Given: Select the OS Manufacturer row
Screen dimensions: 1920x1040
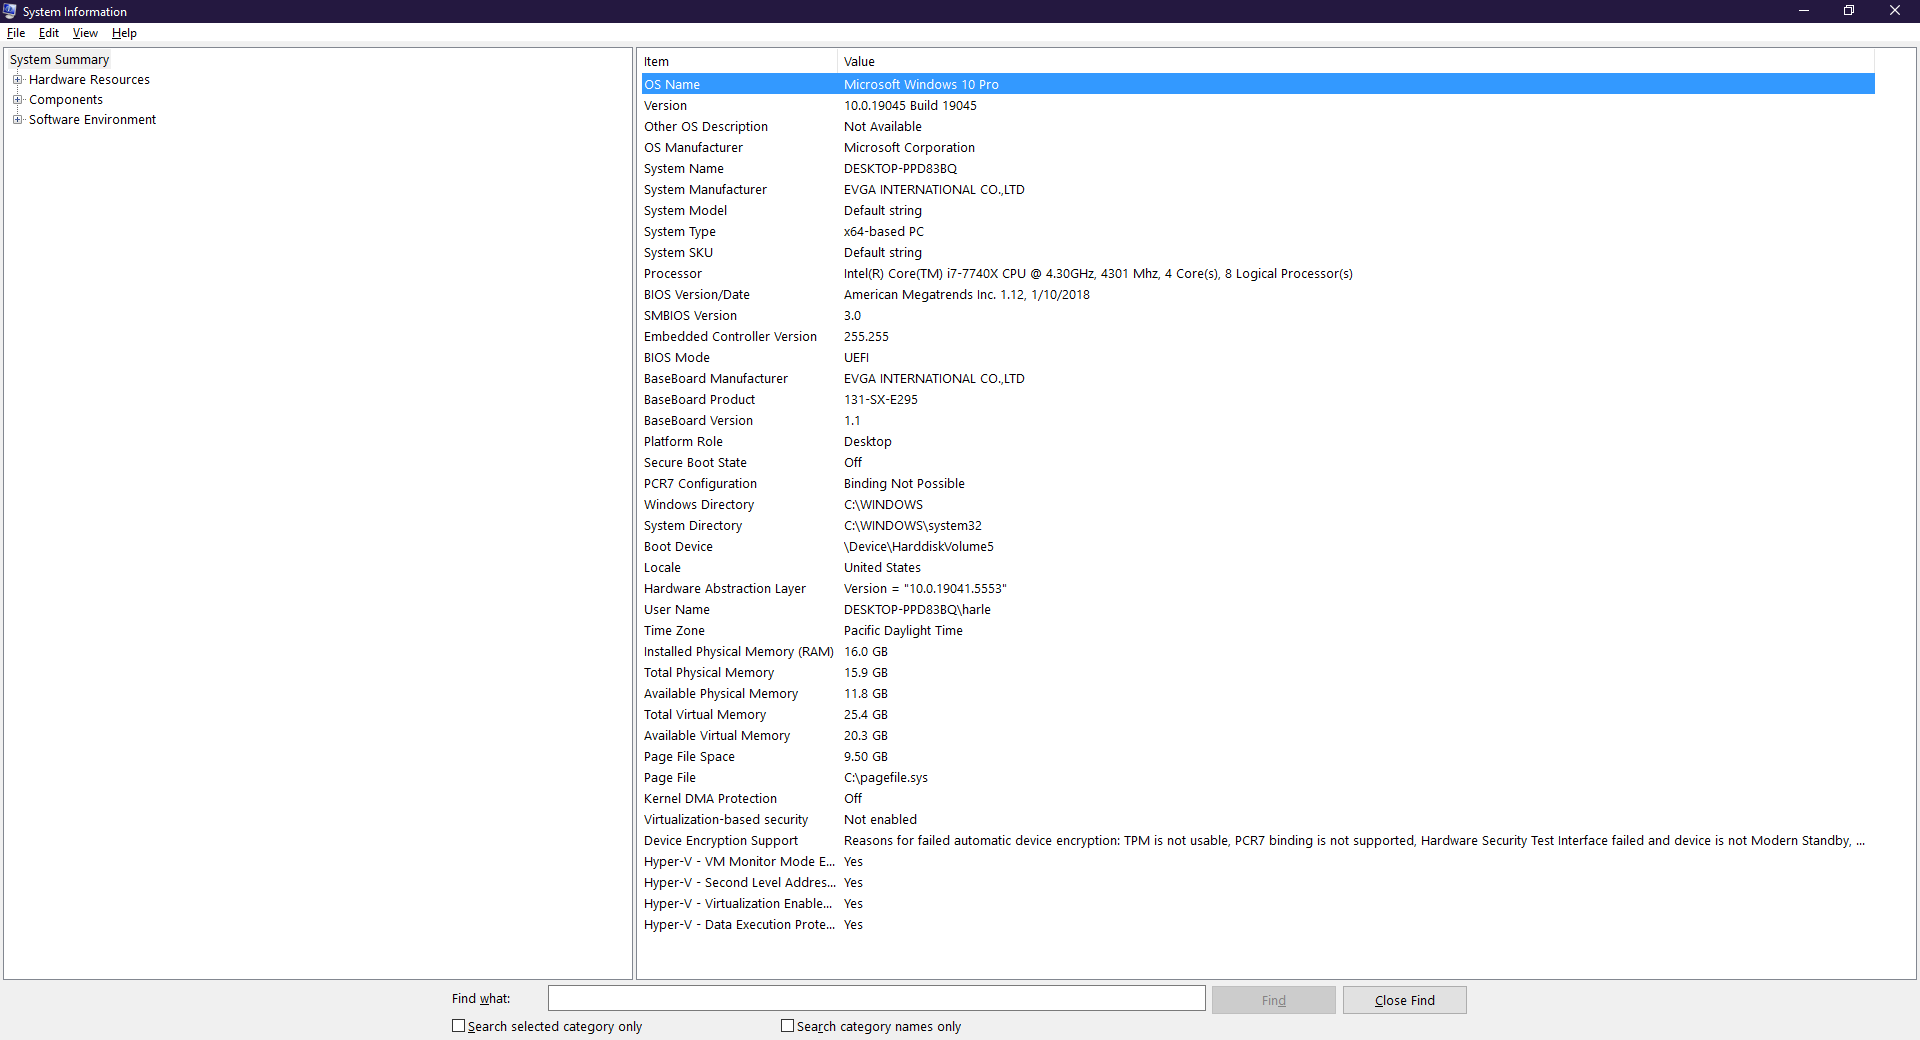Looking at the screenshot, I should (x=1258, y=148).
